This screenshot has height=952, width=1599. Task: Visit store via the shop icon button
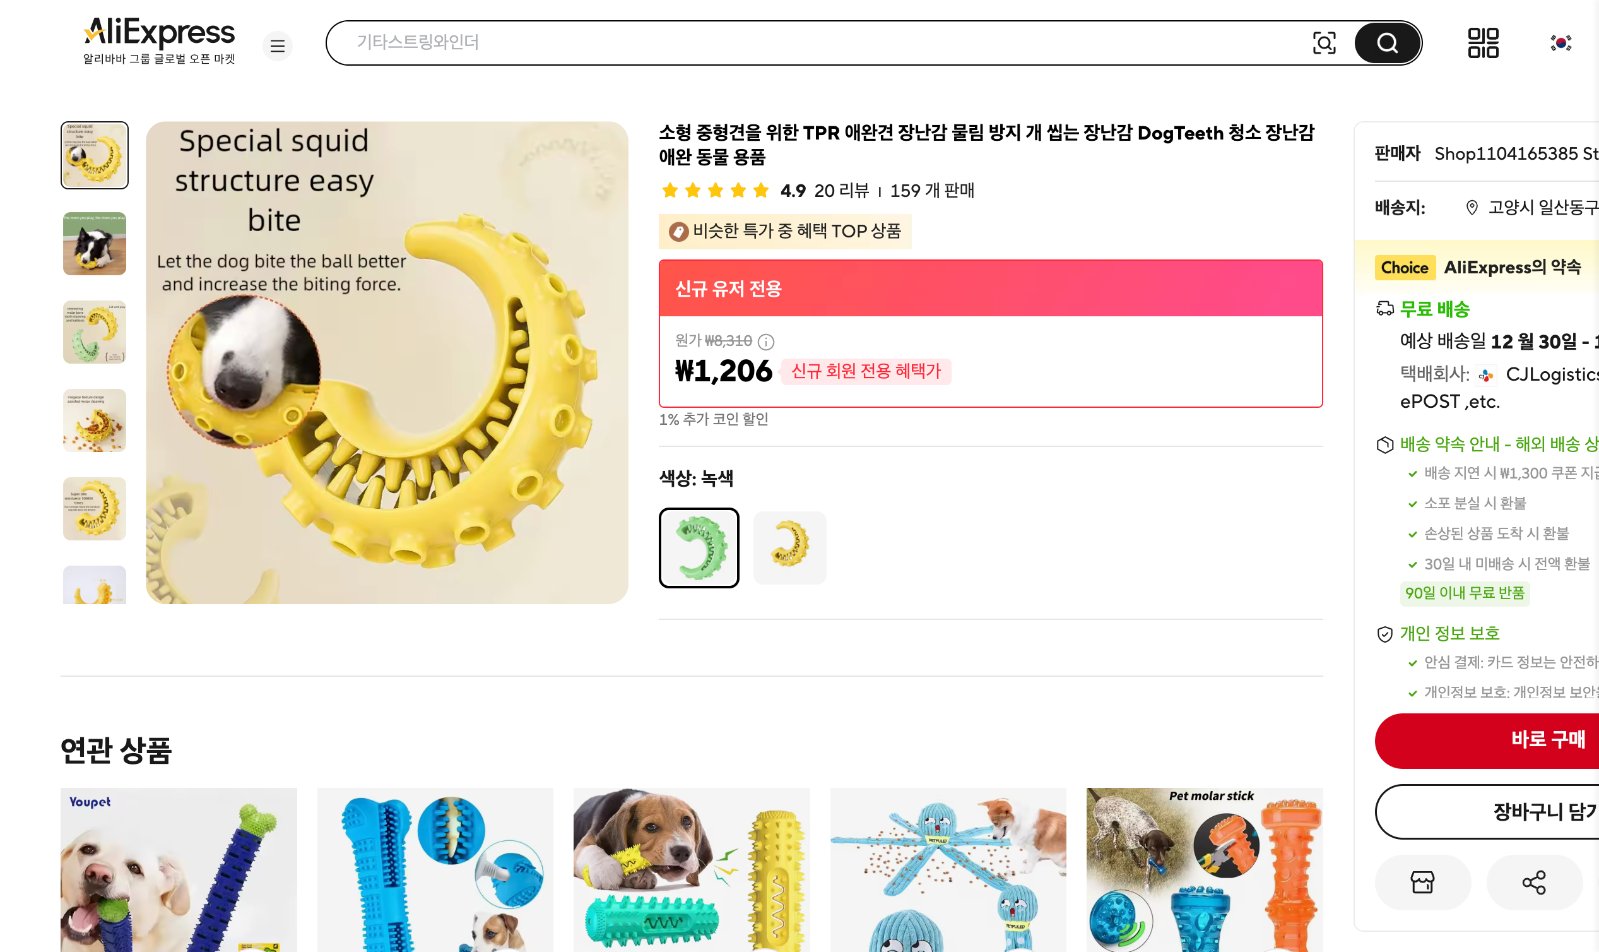(x=1422, y=882)
